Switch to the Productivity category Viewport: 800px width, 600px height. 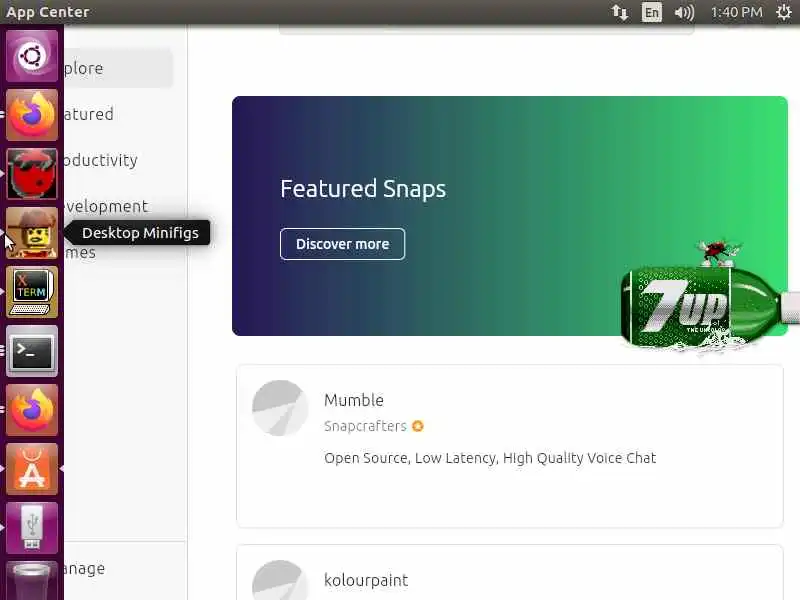pos(118,160)
